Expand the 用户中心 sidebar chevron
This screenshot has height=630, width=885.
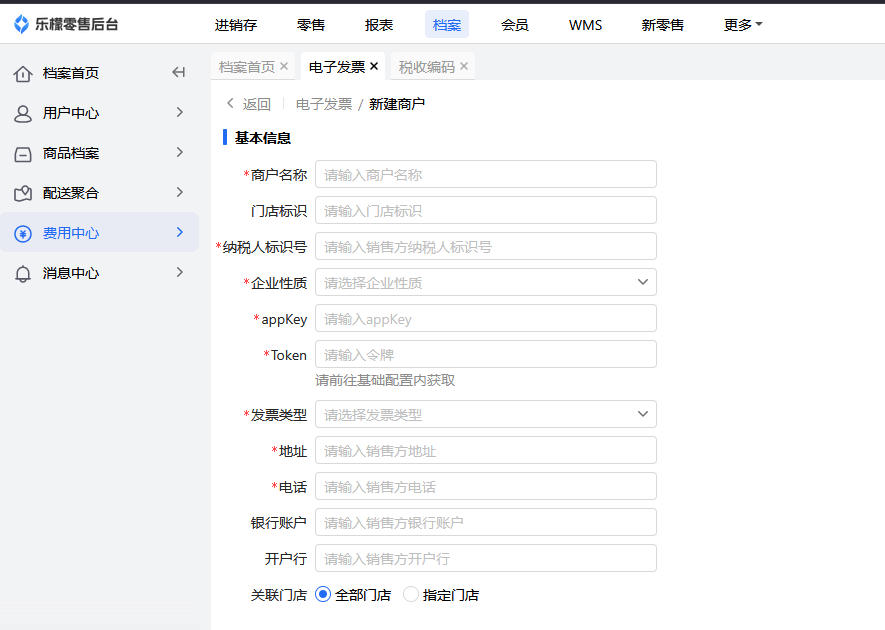[x=180, y=112]
